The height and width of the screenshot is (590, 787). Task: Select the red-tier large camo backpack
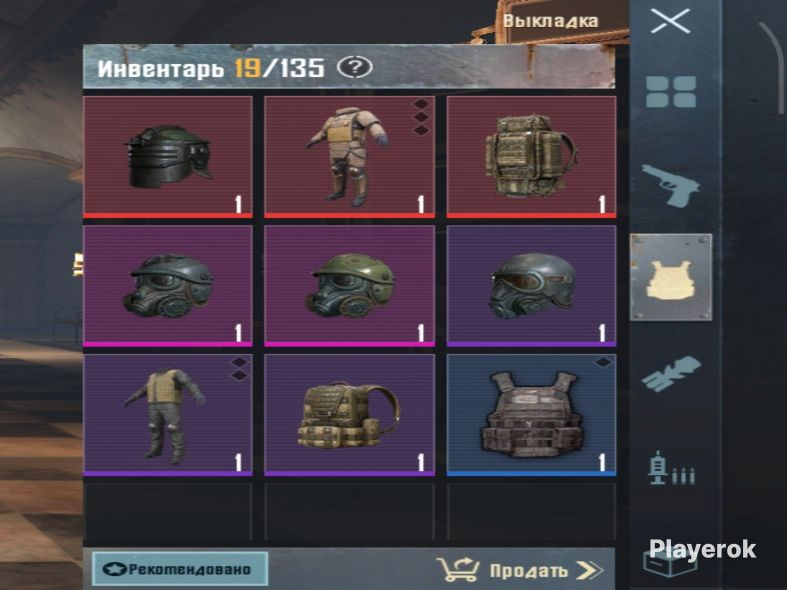click(531, 157)
